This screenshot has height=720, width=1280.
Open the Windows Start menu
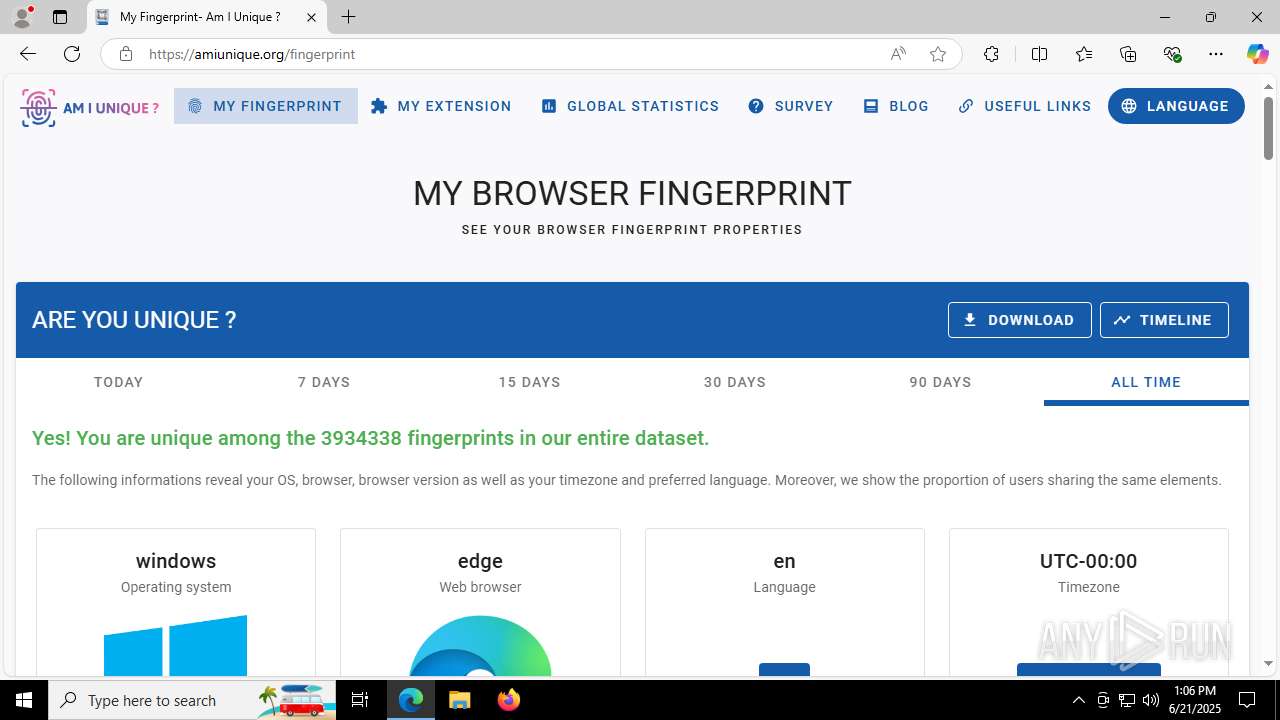pyautogui.click(x=24, y=700)
